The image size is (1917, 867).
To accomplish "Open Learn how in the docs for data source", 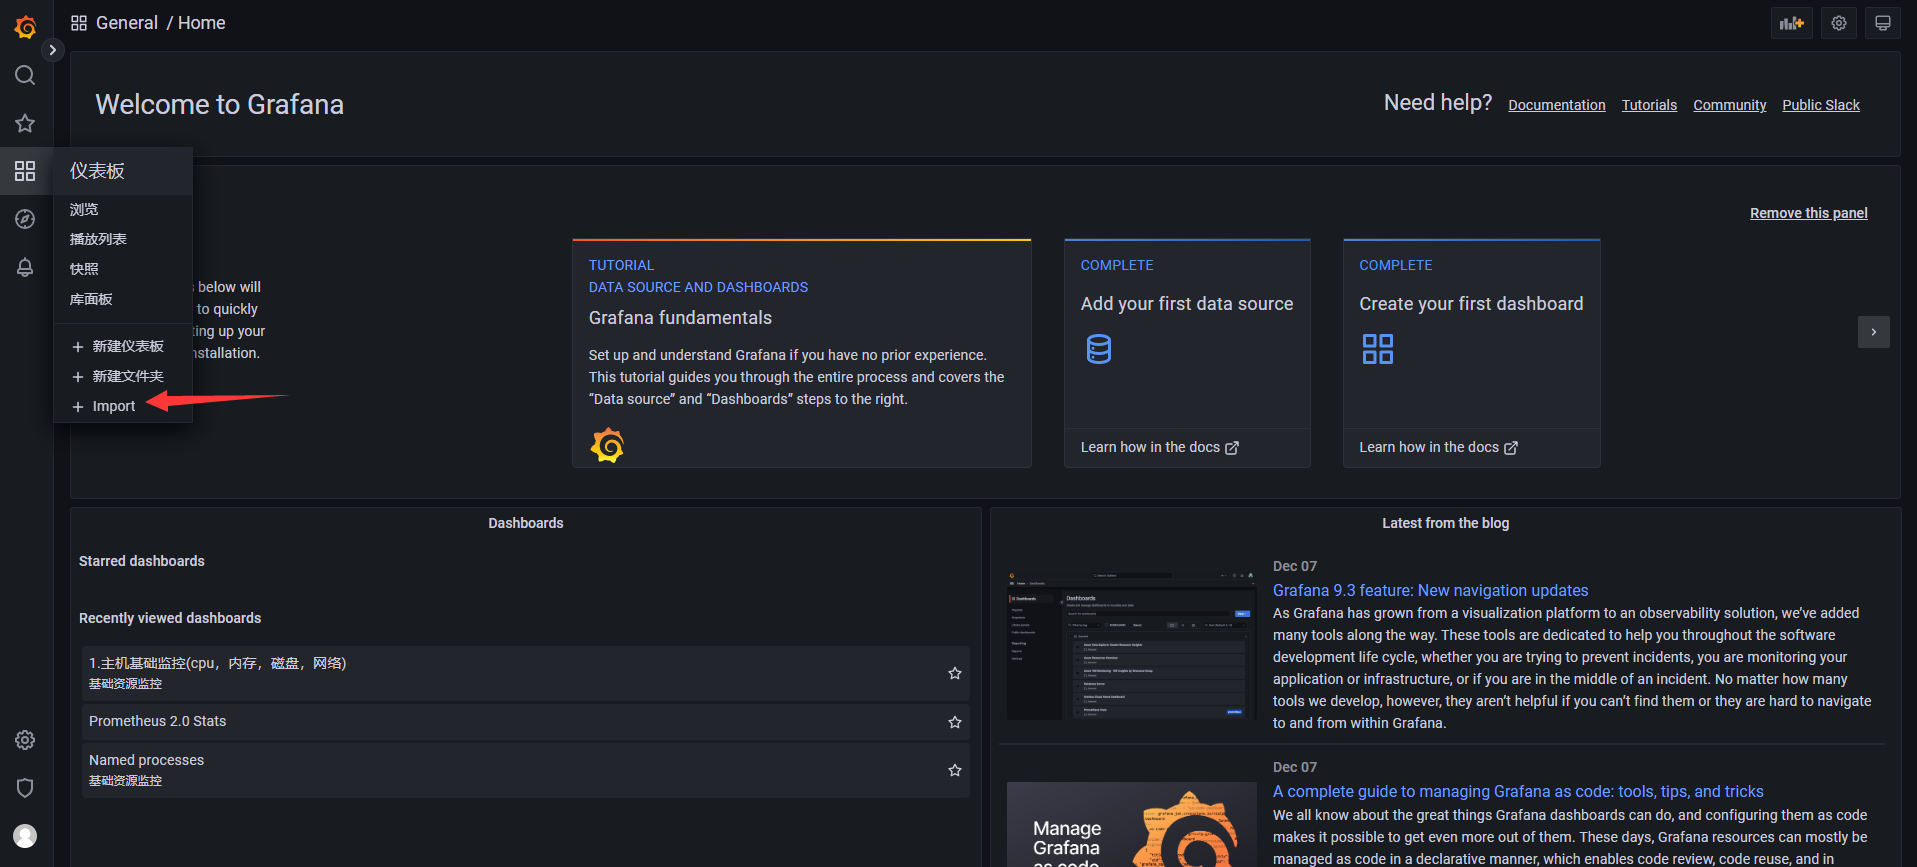I will 1159,447.
